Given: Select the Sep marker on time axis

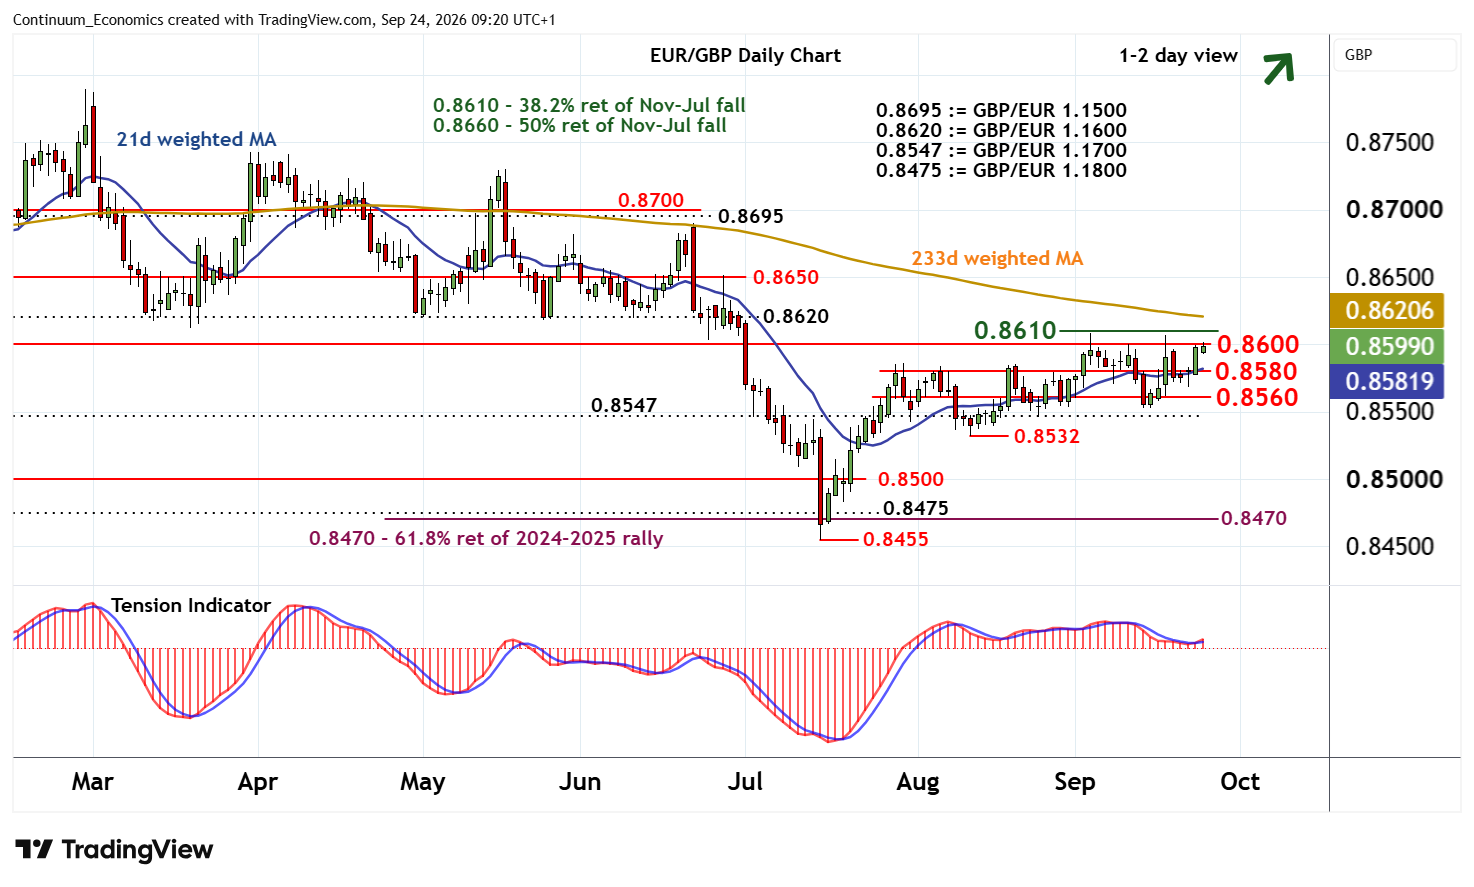Looking at the screenshot, I should pos(1074,782).
